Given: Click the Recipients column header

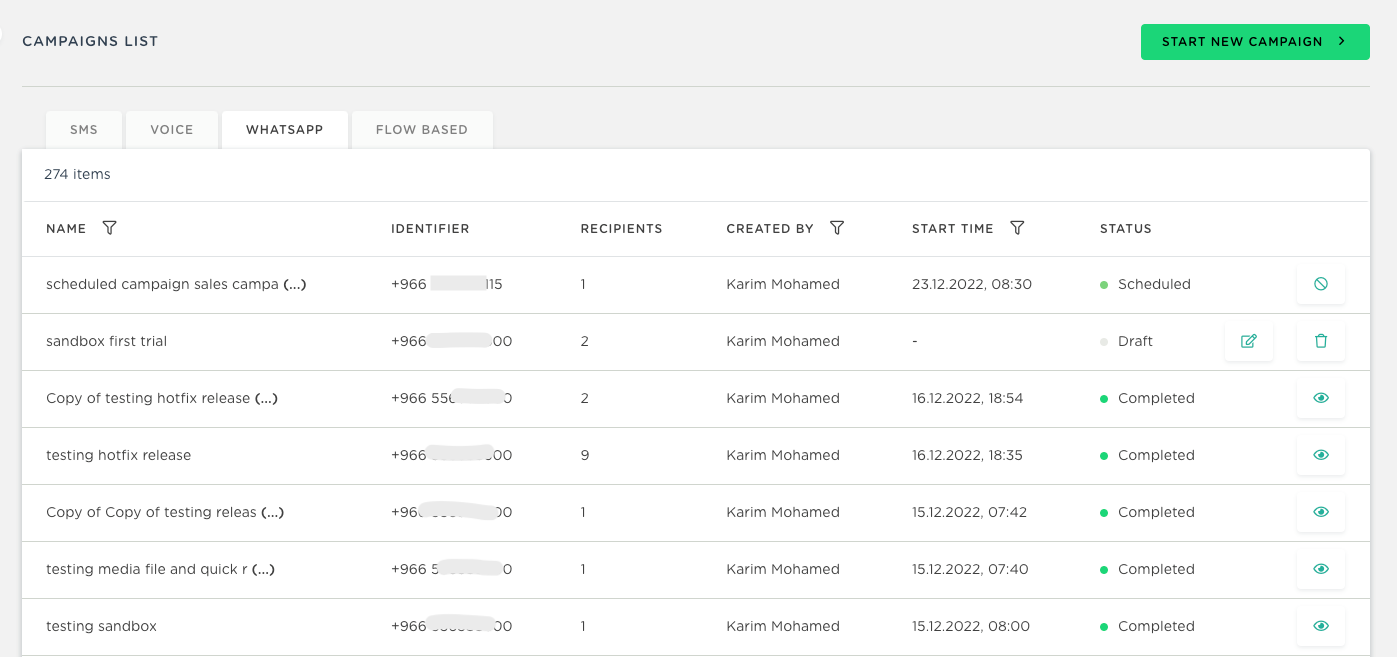Looking at the screenshot, I should 621,229.
